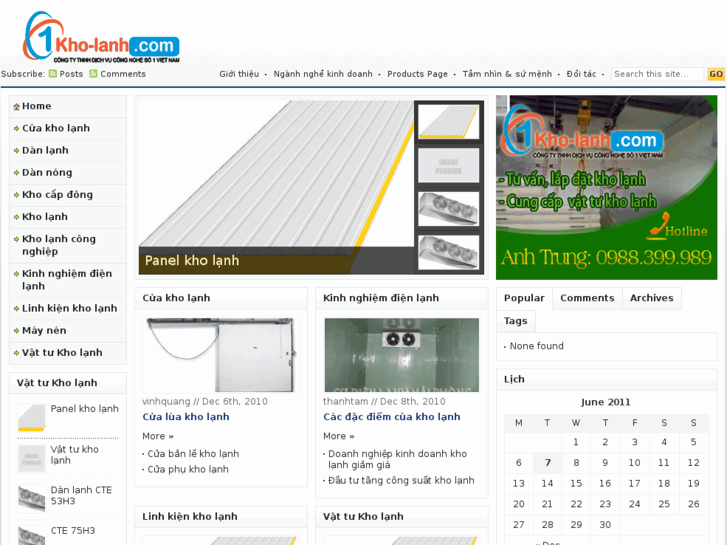Switch to the Comments tab in widget
Image resolution: width=727 pixels, height=545 pixels.
coord(587,298)
